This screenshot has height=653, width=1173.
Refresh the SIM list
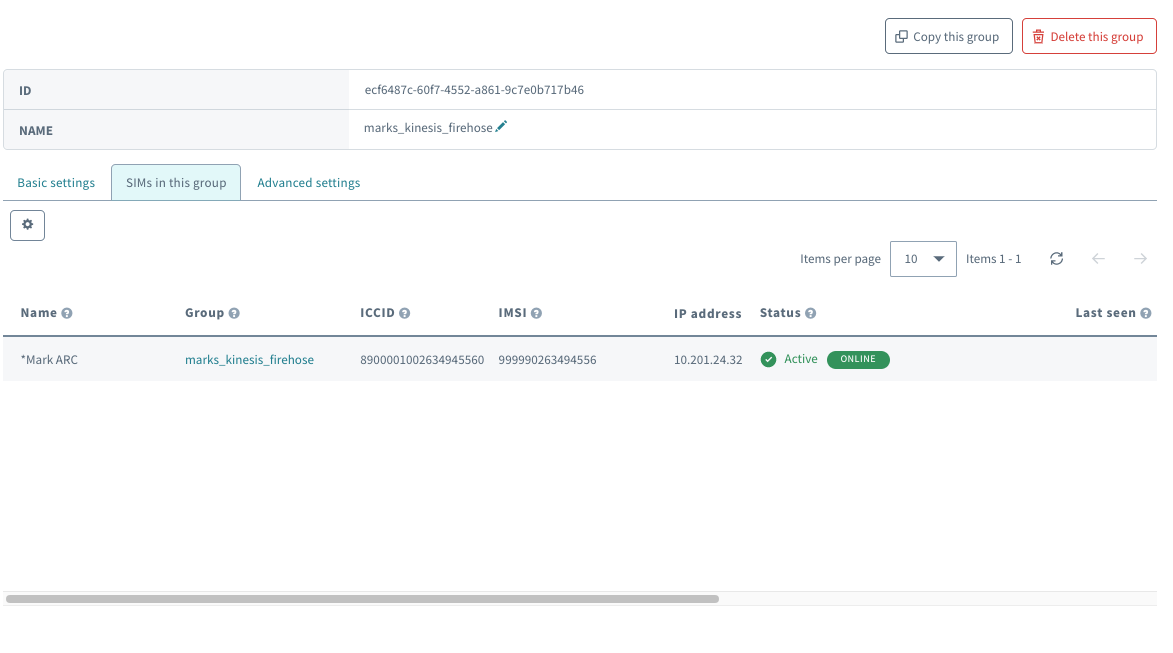click(1057, 258)
